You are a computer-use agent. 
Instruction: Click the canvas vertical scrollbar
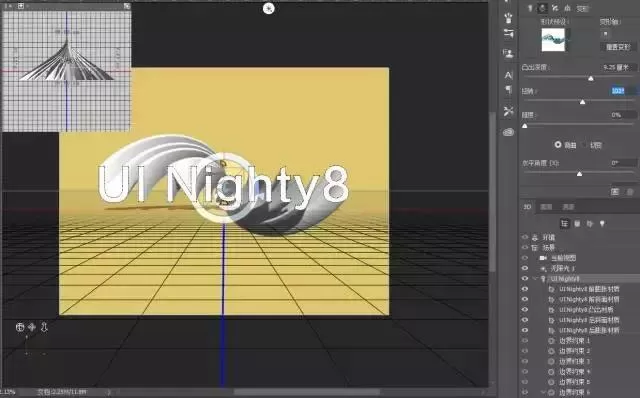[493, 192]
